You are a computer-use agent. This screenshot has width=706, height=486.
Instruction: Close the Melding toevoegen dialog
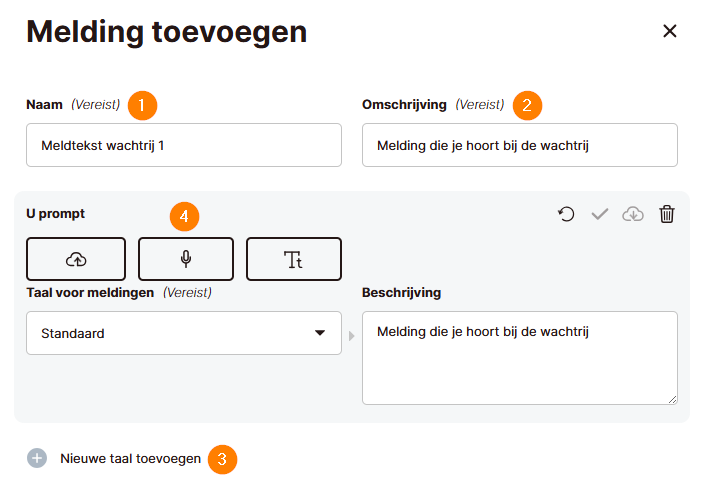tap(670, 31)
